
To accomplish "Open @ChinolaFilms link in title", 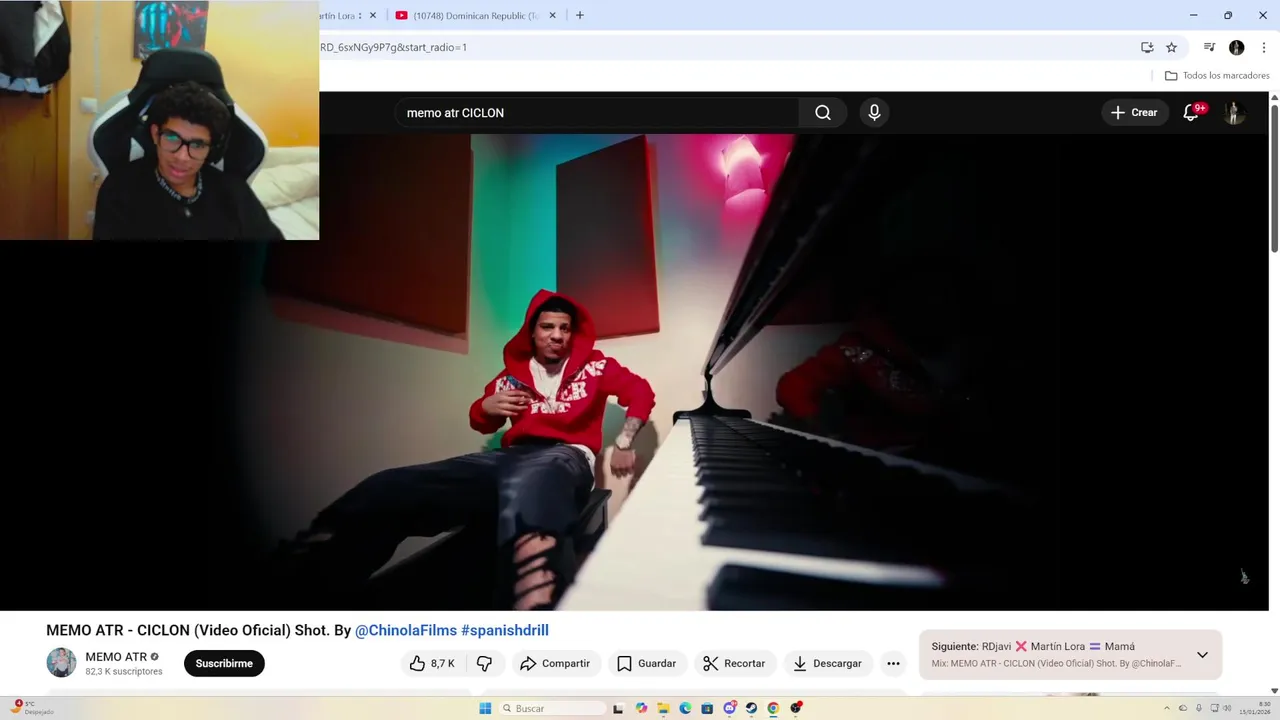I will [x=405, y=630].
